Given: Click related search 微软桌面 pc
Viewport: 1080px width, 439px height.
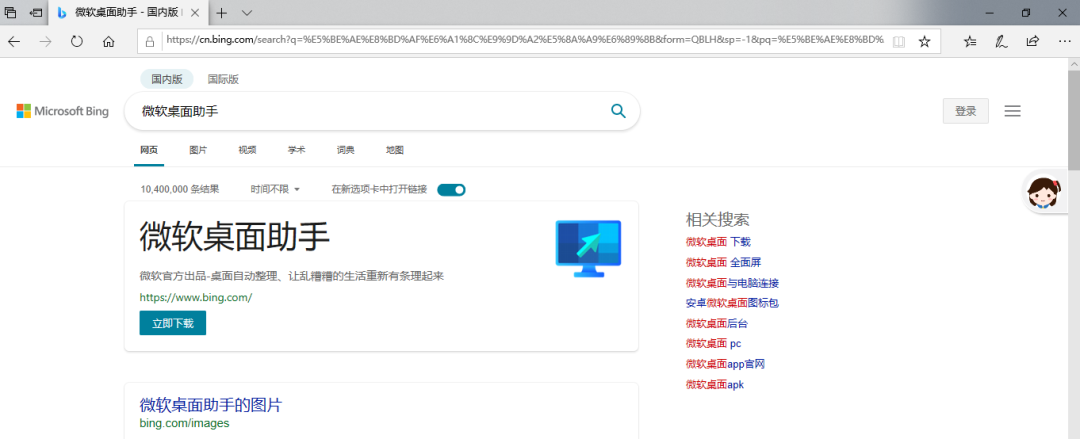Looking at the screenshot, I should click(x=714, y=344).
